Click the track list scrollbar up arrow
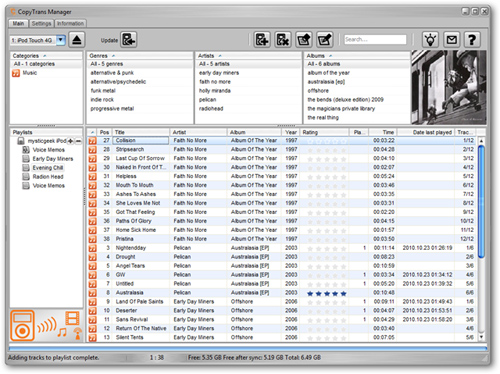Screen dimensions: 500x374 point(481,141)
